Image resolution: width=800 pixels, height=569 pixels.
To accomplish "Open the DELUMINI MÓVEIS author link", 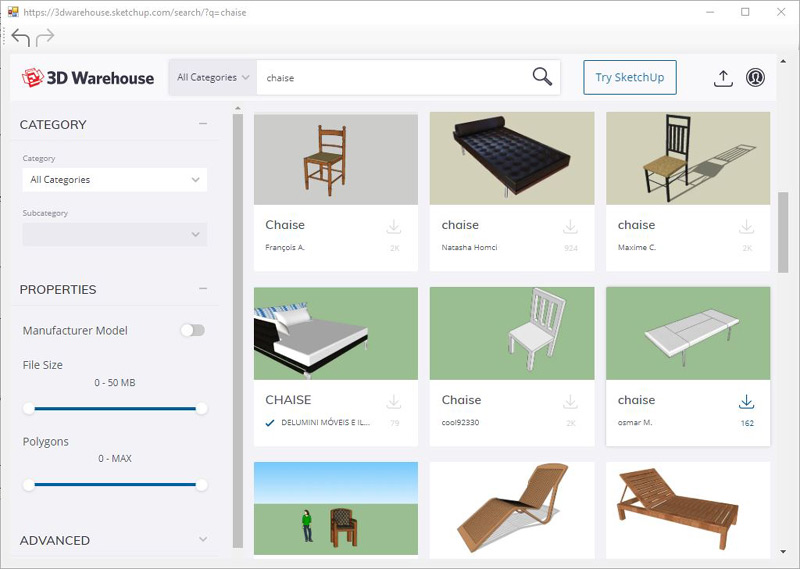I will [318, 423].
